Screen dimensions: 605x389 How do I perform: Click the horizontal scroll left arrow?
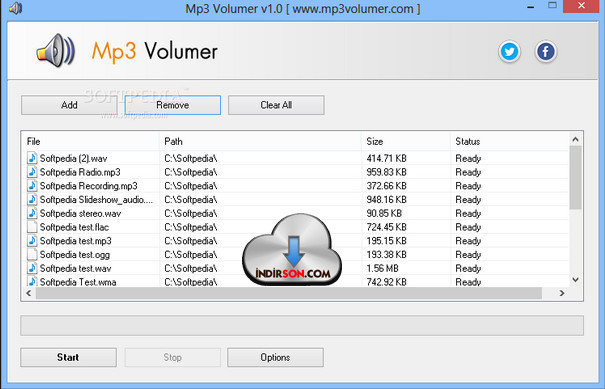click(29, 293)
